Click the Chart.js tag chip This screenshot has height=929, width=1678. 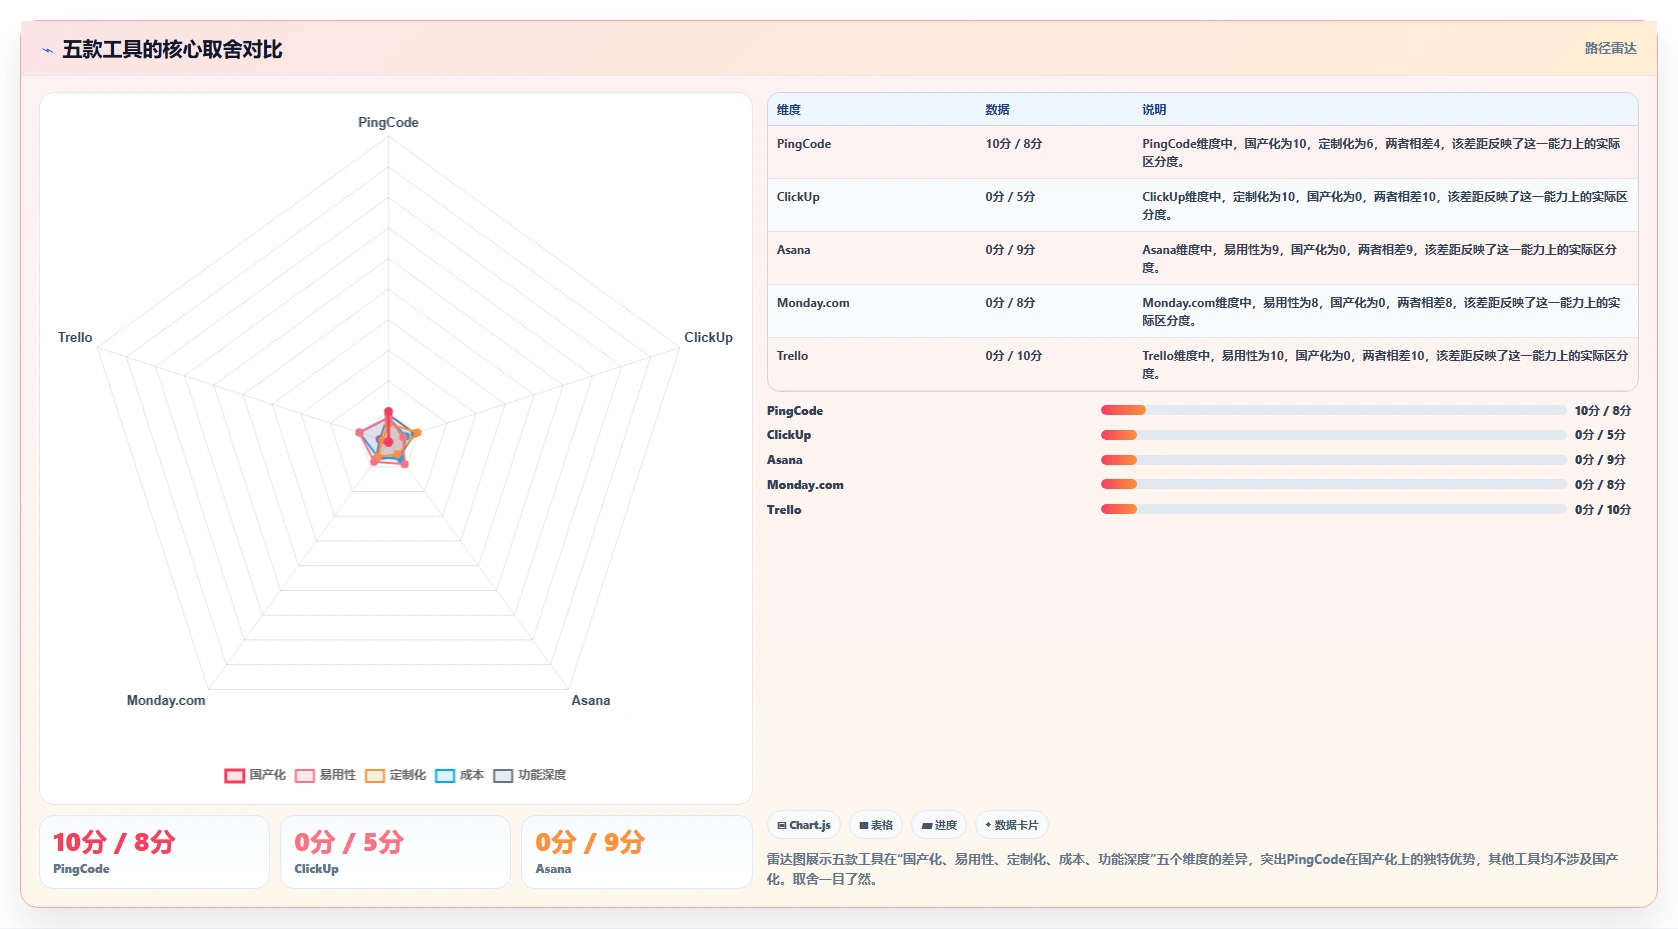804,825
